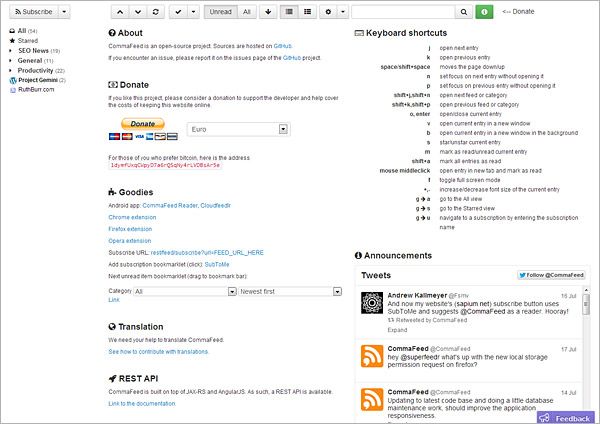Screen dimensions: 600x424
Task: Show All entries via toggle button
Action: (246, 11)
